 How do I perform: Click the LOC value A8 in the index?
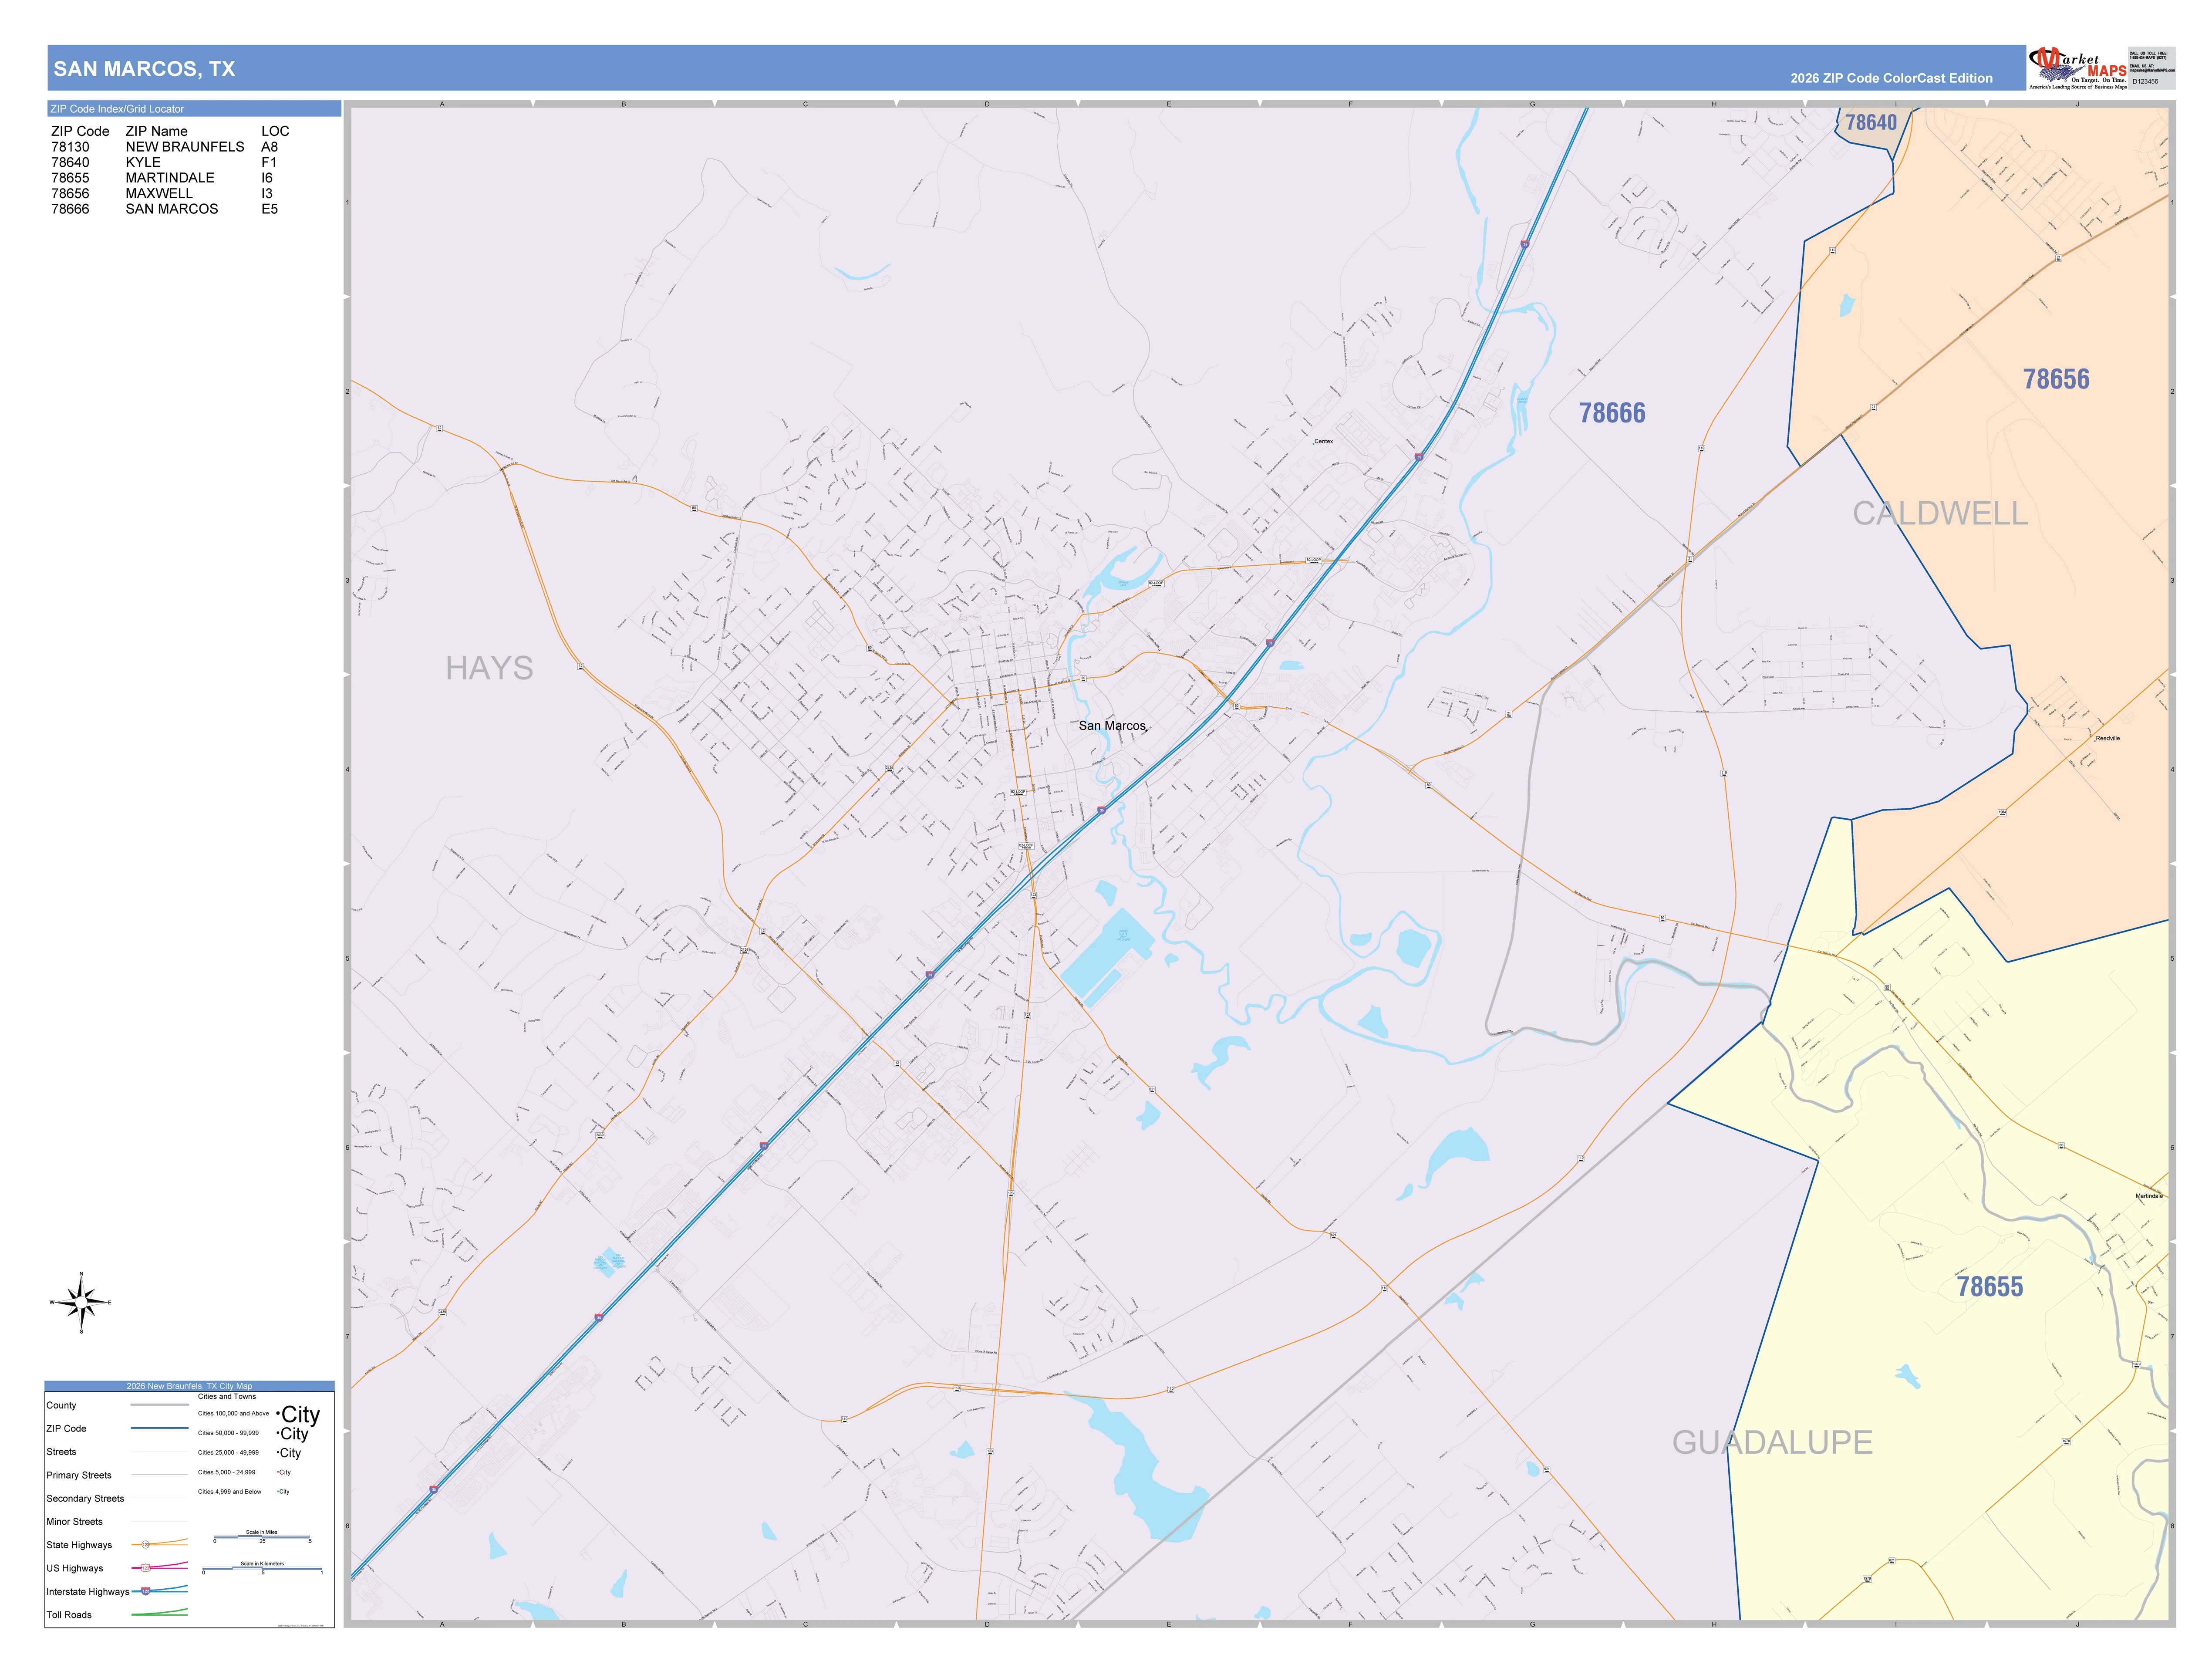pyautogui.click(x=269, y=147)
